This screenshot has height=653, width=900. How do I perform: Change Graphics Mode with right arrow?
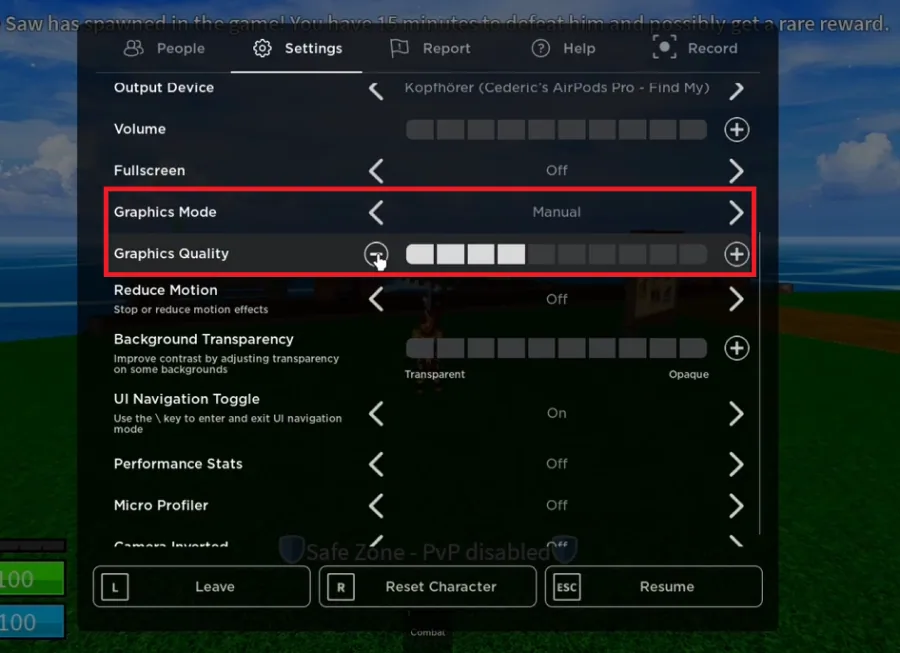tap(736, 212)
